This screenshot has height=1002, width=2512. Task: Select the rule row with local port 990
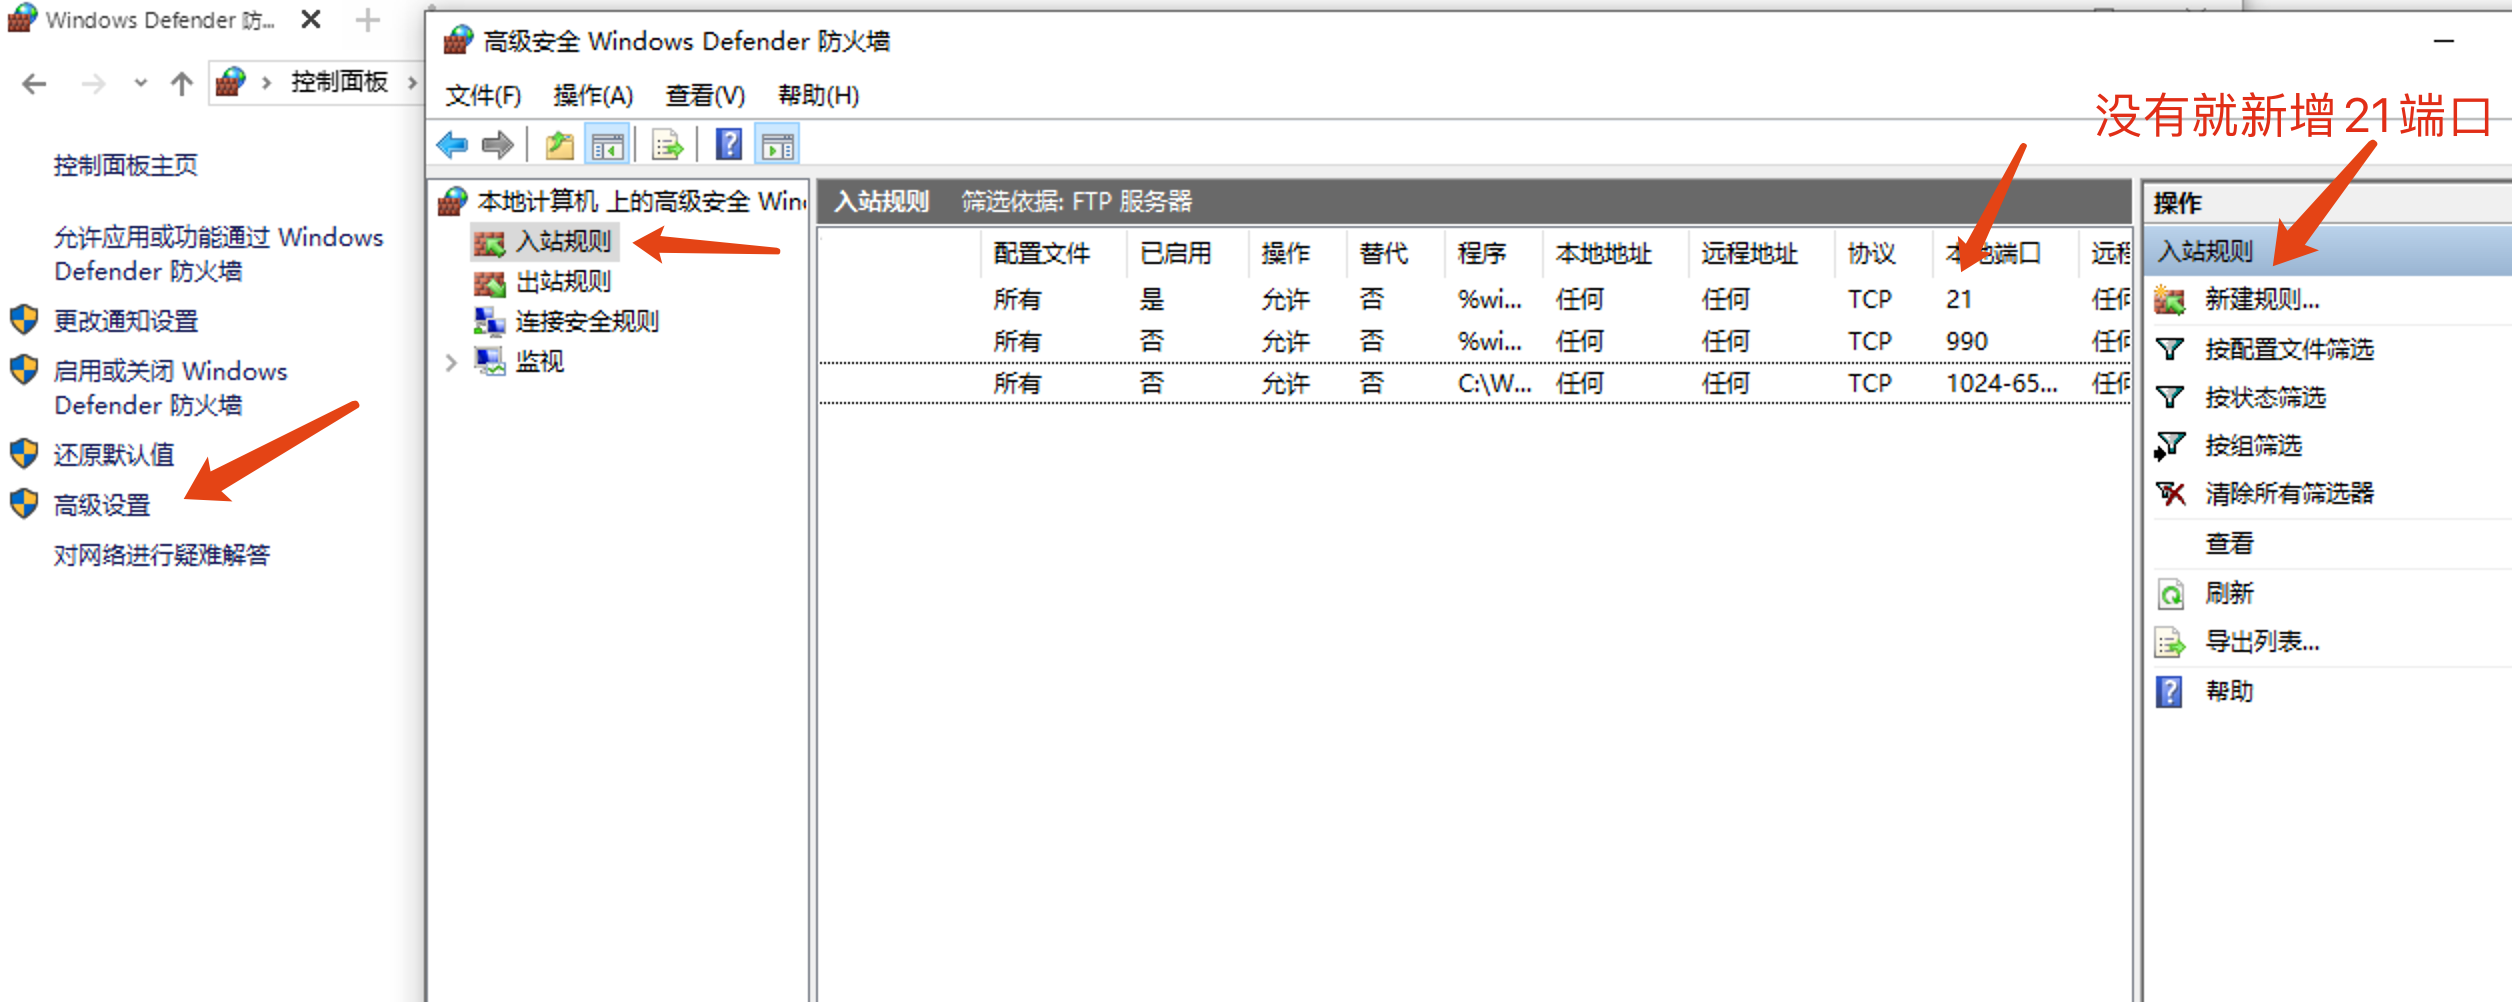click(1475, 341)
